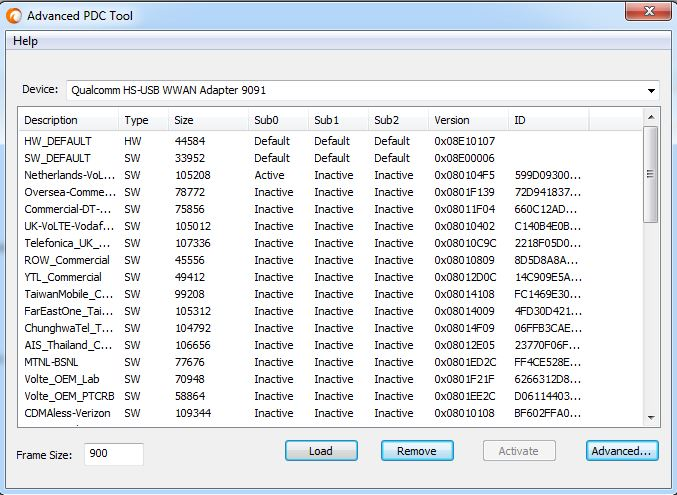Viewport: 677px width, 495px height.
Task: Click version 0x08E10107
Action: [x=465, y=141]
